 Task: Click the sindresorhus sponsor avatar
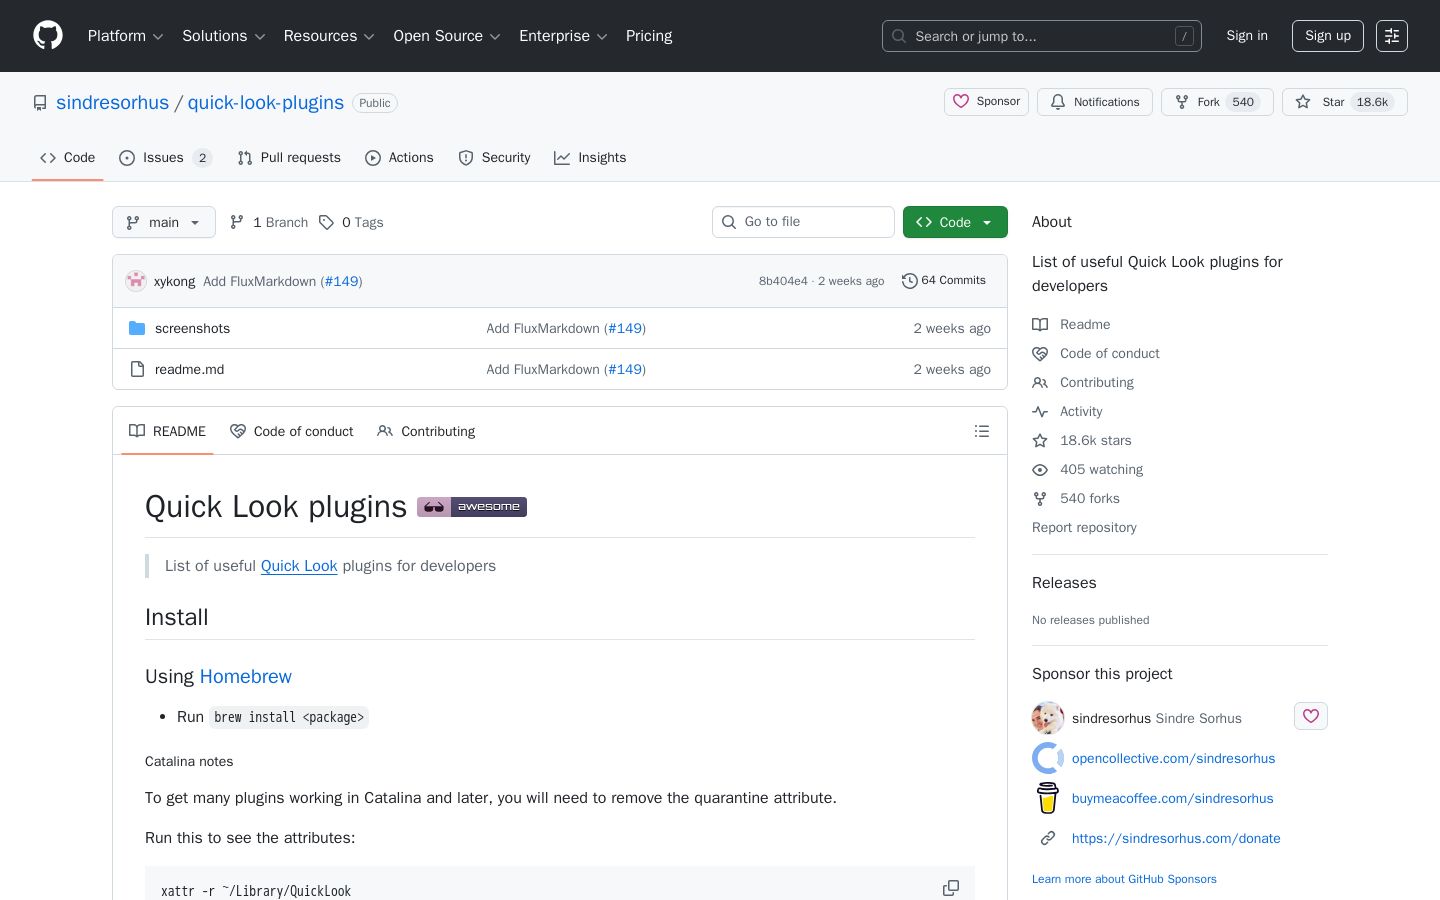tap(1048, 718)
